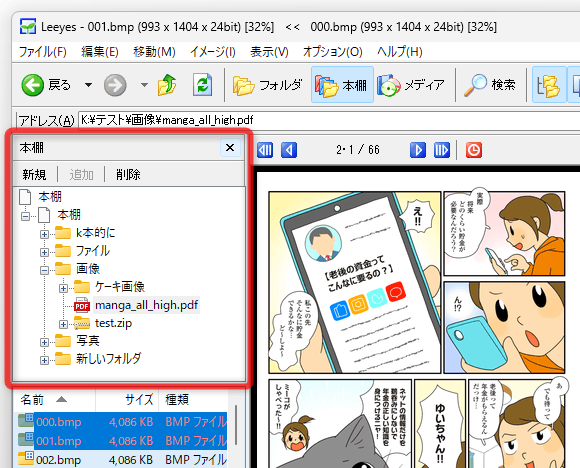Click the 新規 button in bookshelf panel
The image size is (580, 468).
click(34, 174)
